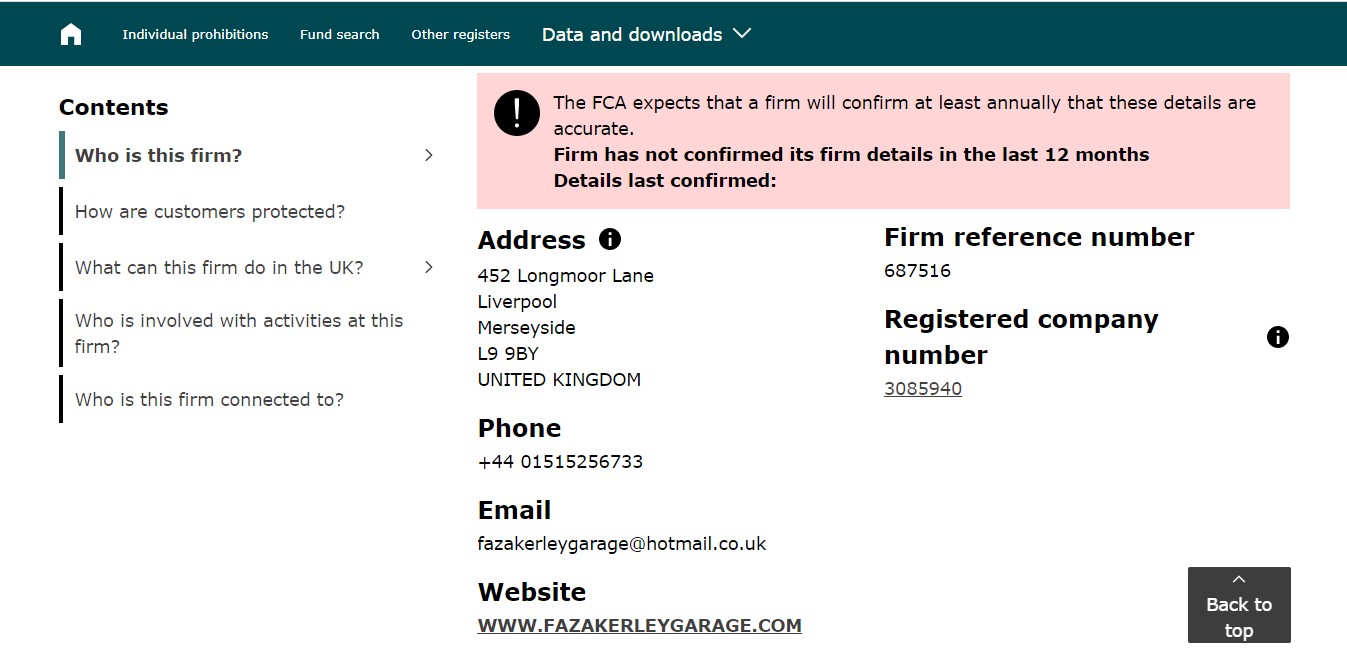Open Other registers in the navigation bar
Image resolution: width=1347 pixels, height=657 pixels.
pyautogui.click(x=460, y=34)
